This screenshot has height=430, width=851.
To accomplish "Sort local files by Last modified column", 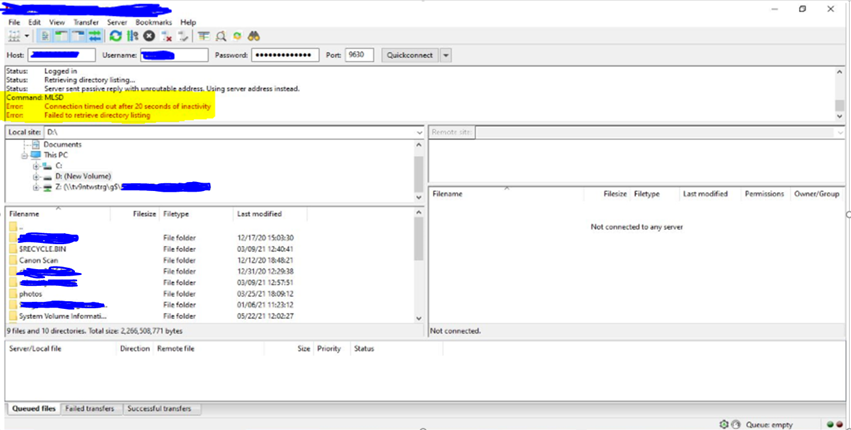I will pos(258,214).
